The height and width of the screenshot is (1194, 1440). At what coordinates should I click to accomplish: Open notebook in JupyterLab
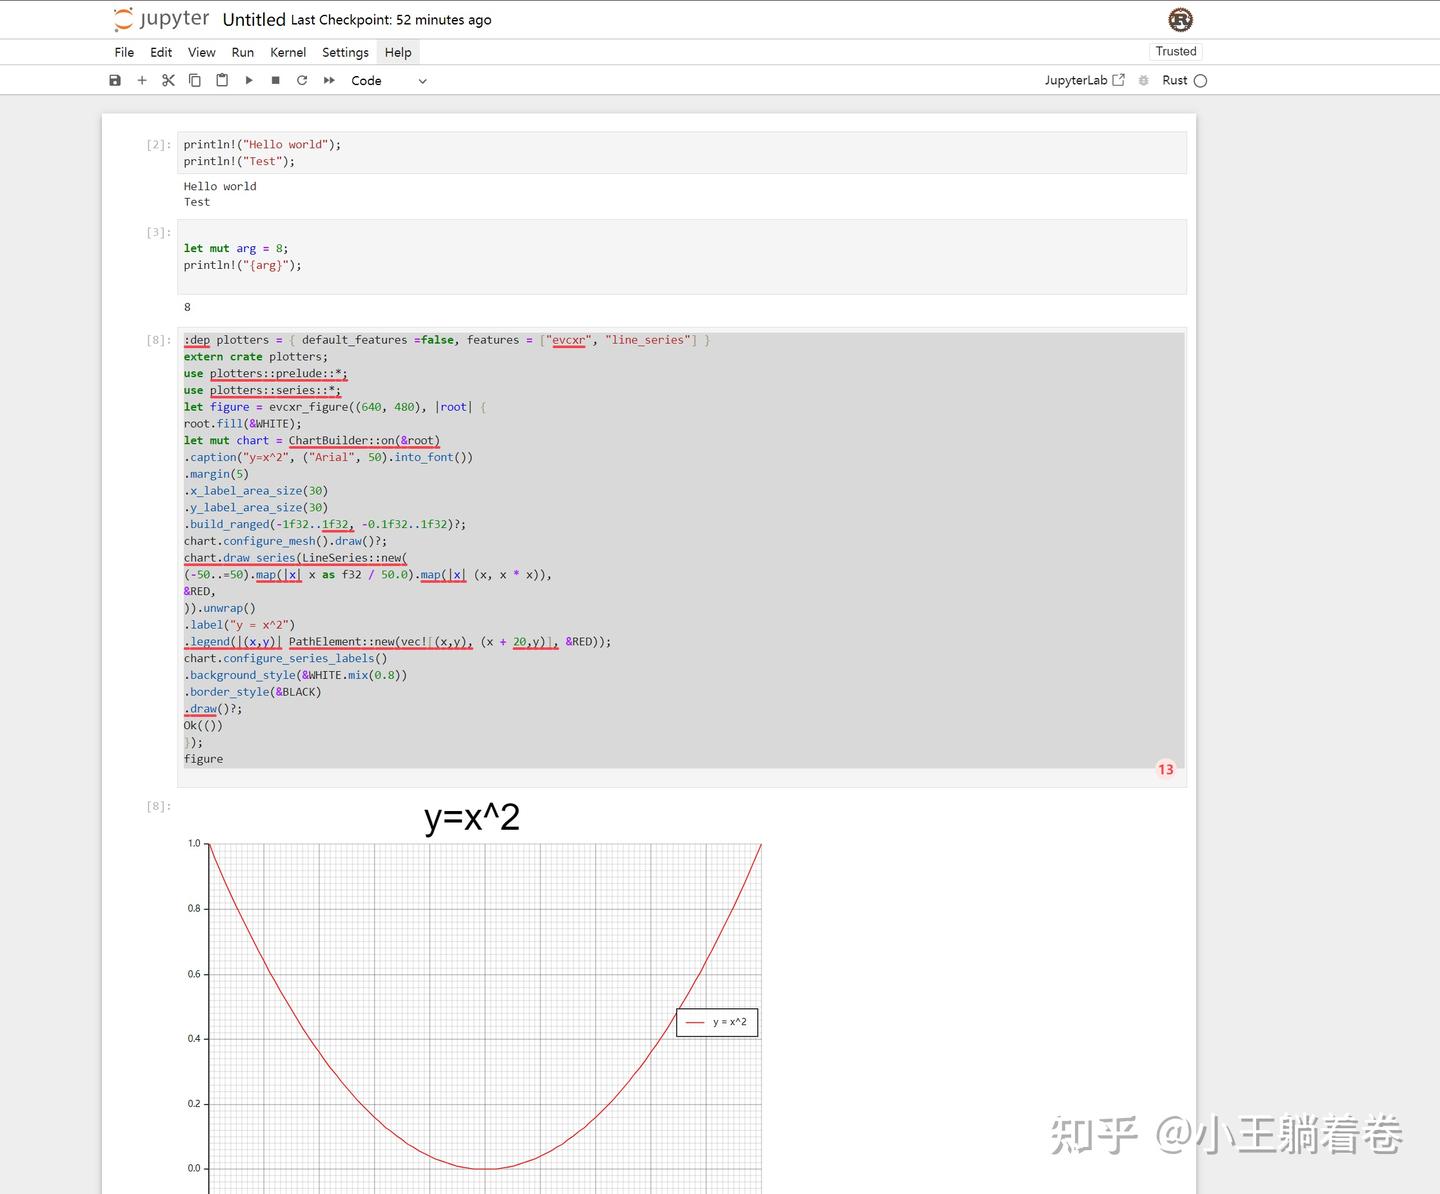pyautogui.click(x=1085, y=80)
